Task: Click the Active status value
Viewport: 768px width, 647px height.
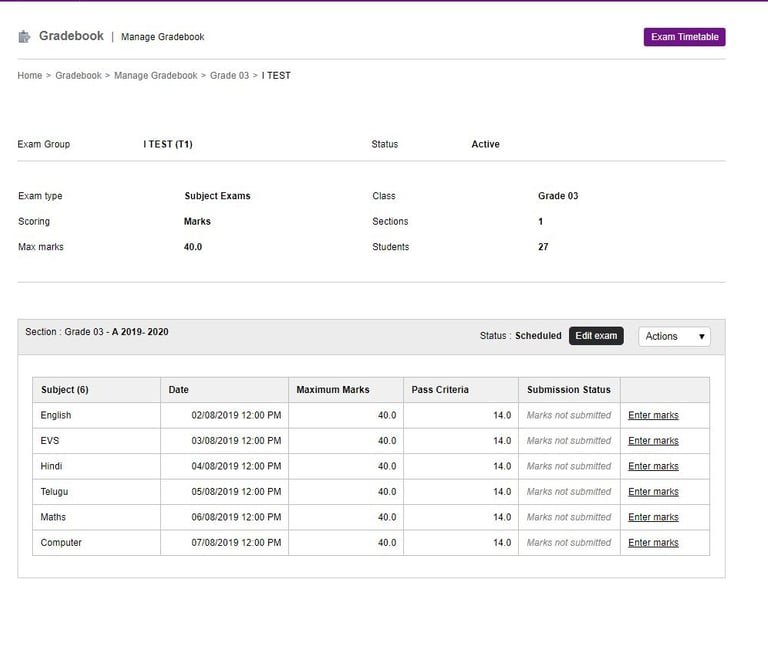Action: click(x=485, y=144)
